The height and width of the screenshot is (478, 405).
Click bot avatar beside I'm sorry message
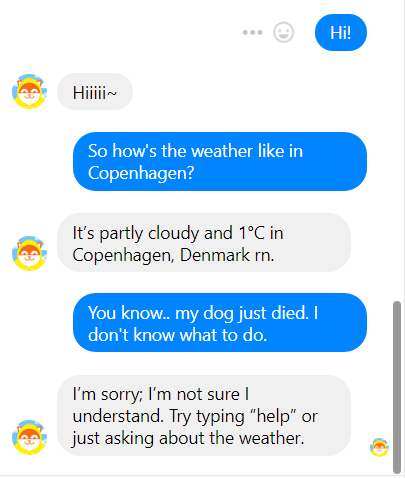point(29,437)
